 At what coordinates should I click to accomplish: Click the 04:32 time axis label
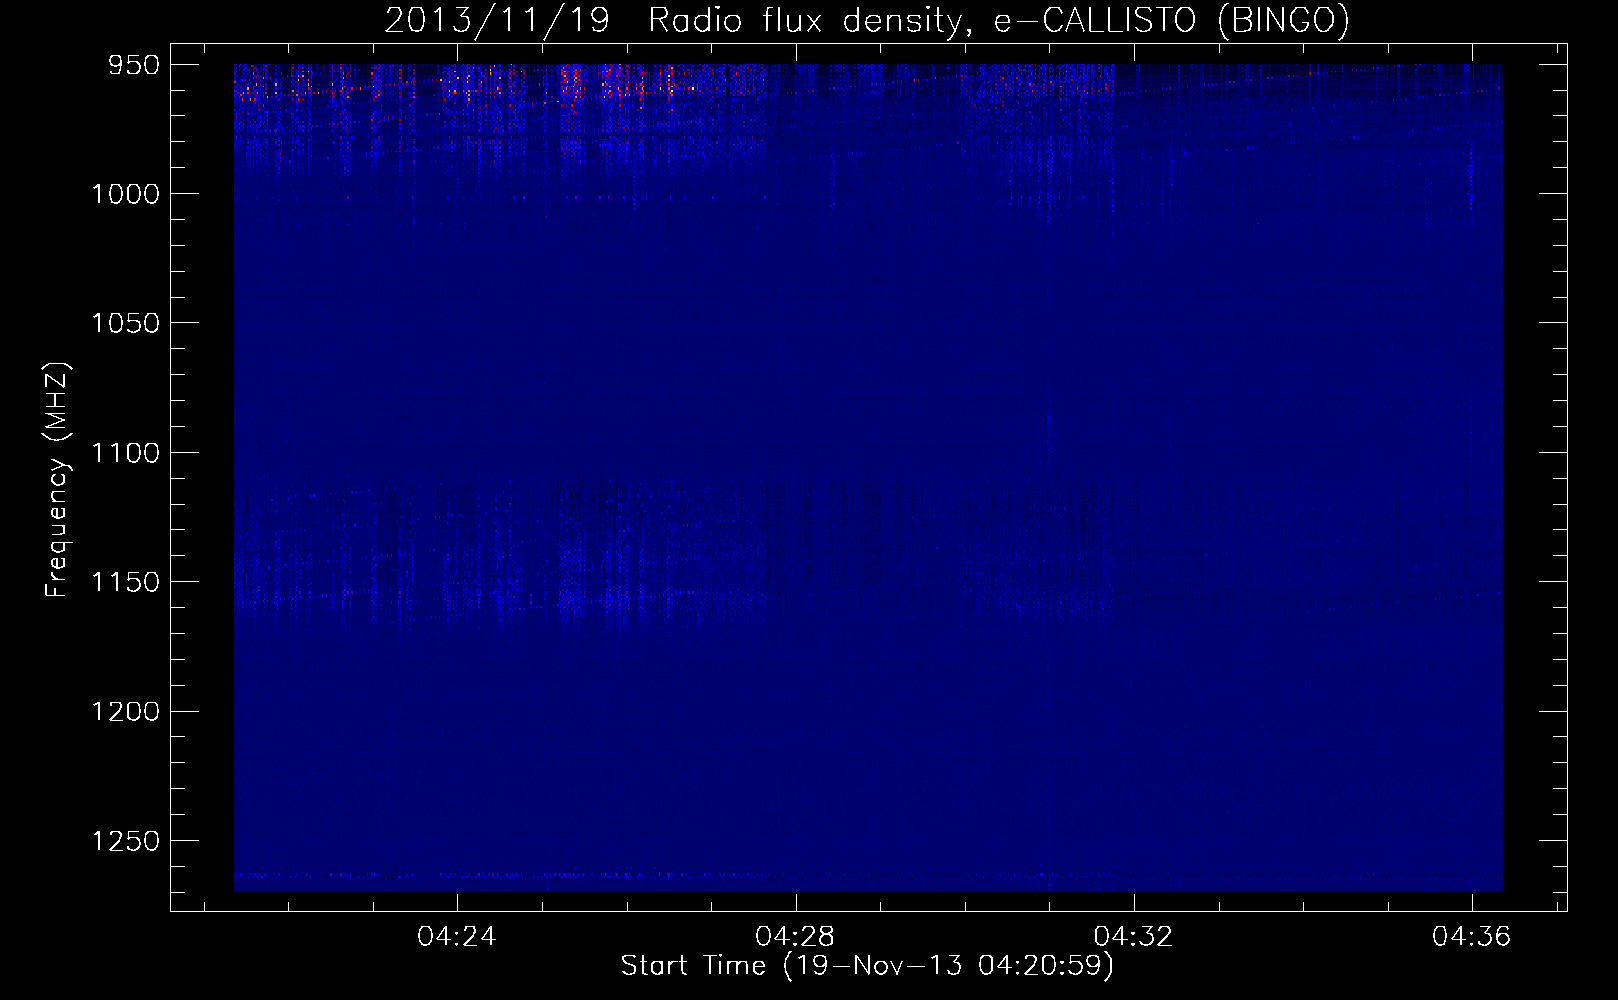coord(1133,937)
